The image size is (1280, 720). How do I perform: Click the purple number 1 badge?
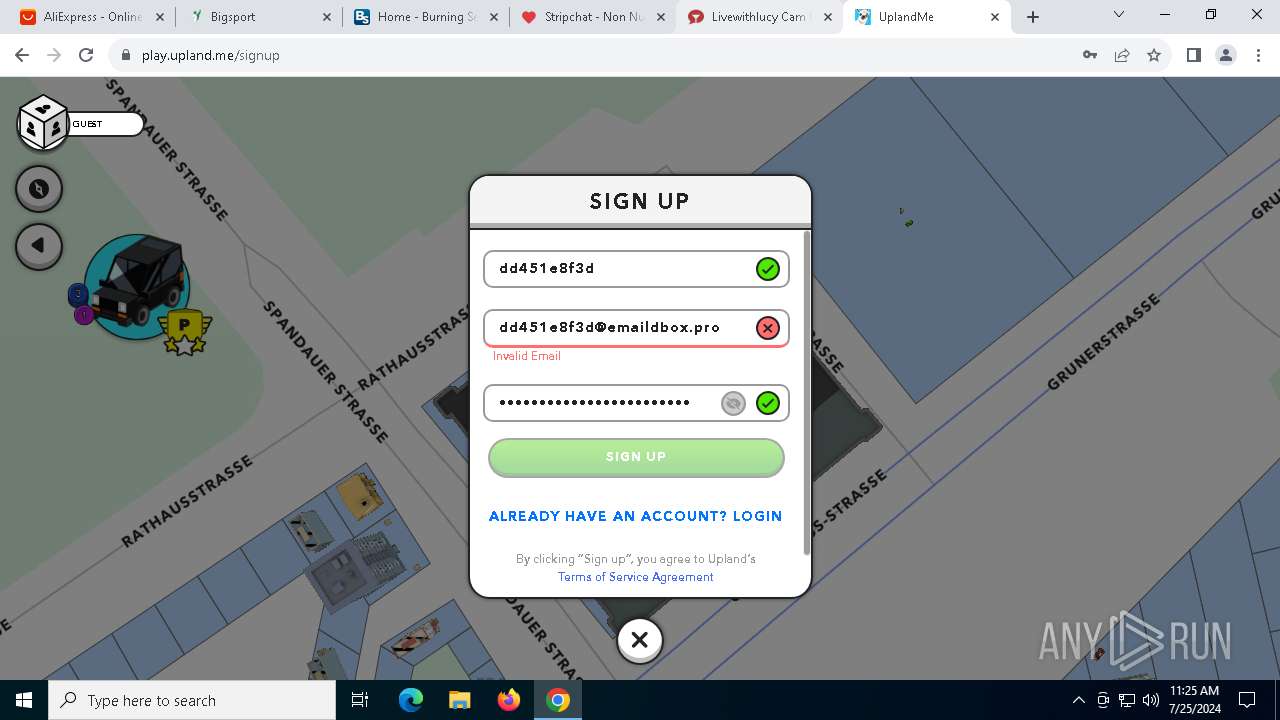pos(84,315)
